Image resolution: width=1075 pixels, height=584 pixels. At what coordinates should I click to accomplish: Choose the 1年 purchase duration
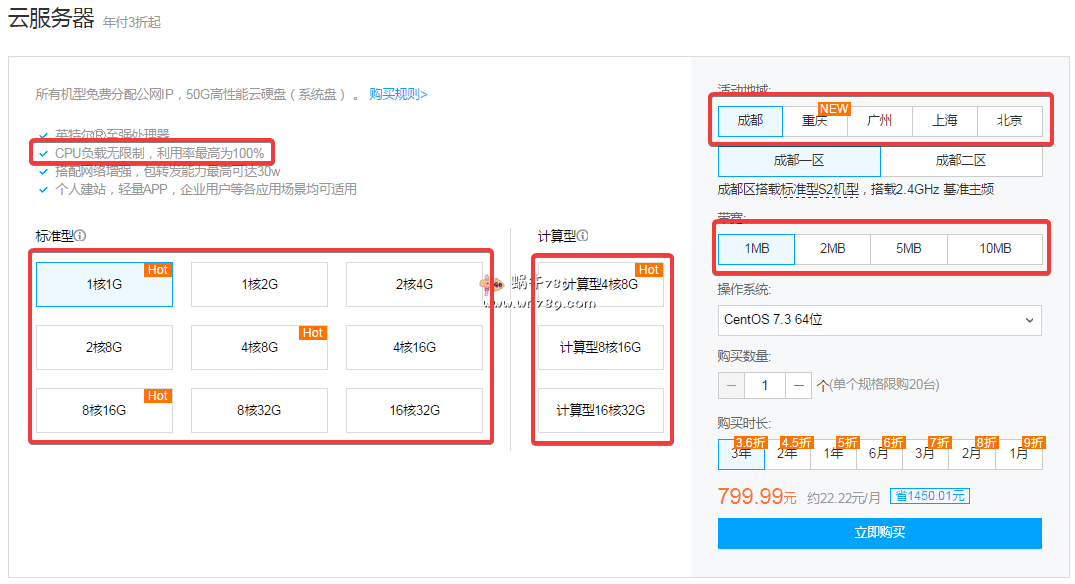(832, 454)
